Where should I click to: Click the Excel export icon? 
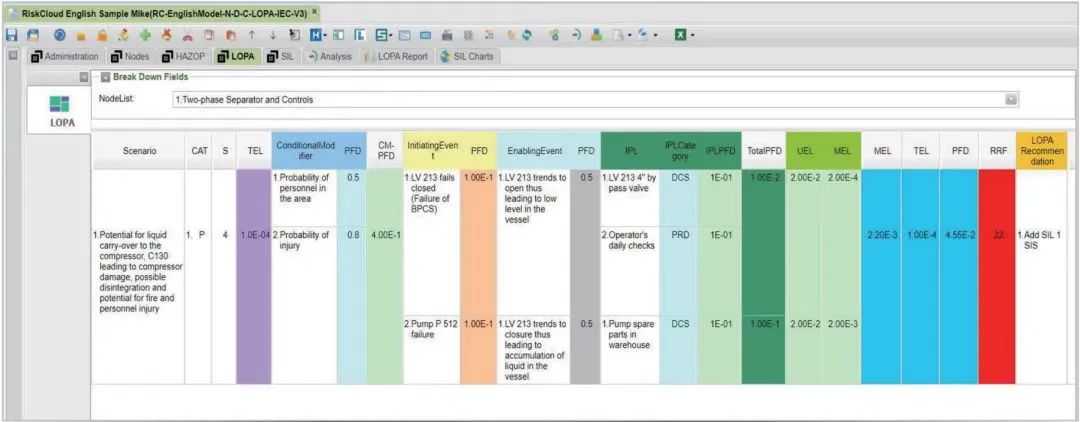pos(681,35)
